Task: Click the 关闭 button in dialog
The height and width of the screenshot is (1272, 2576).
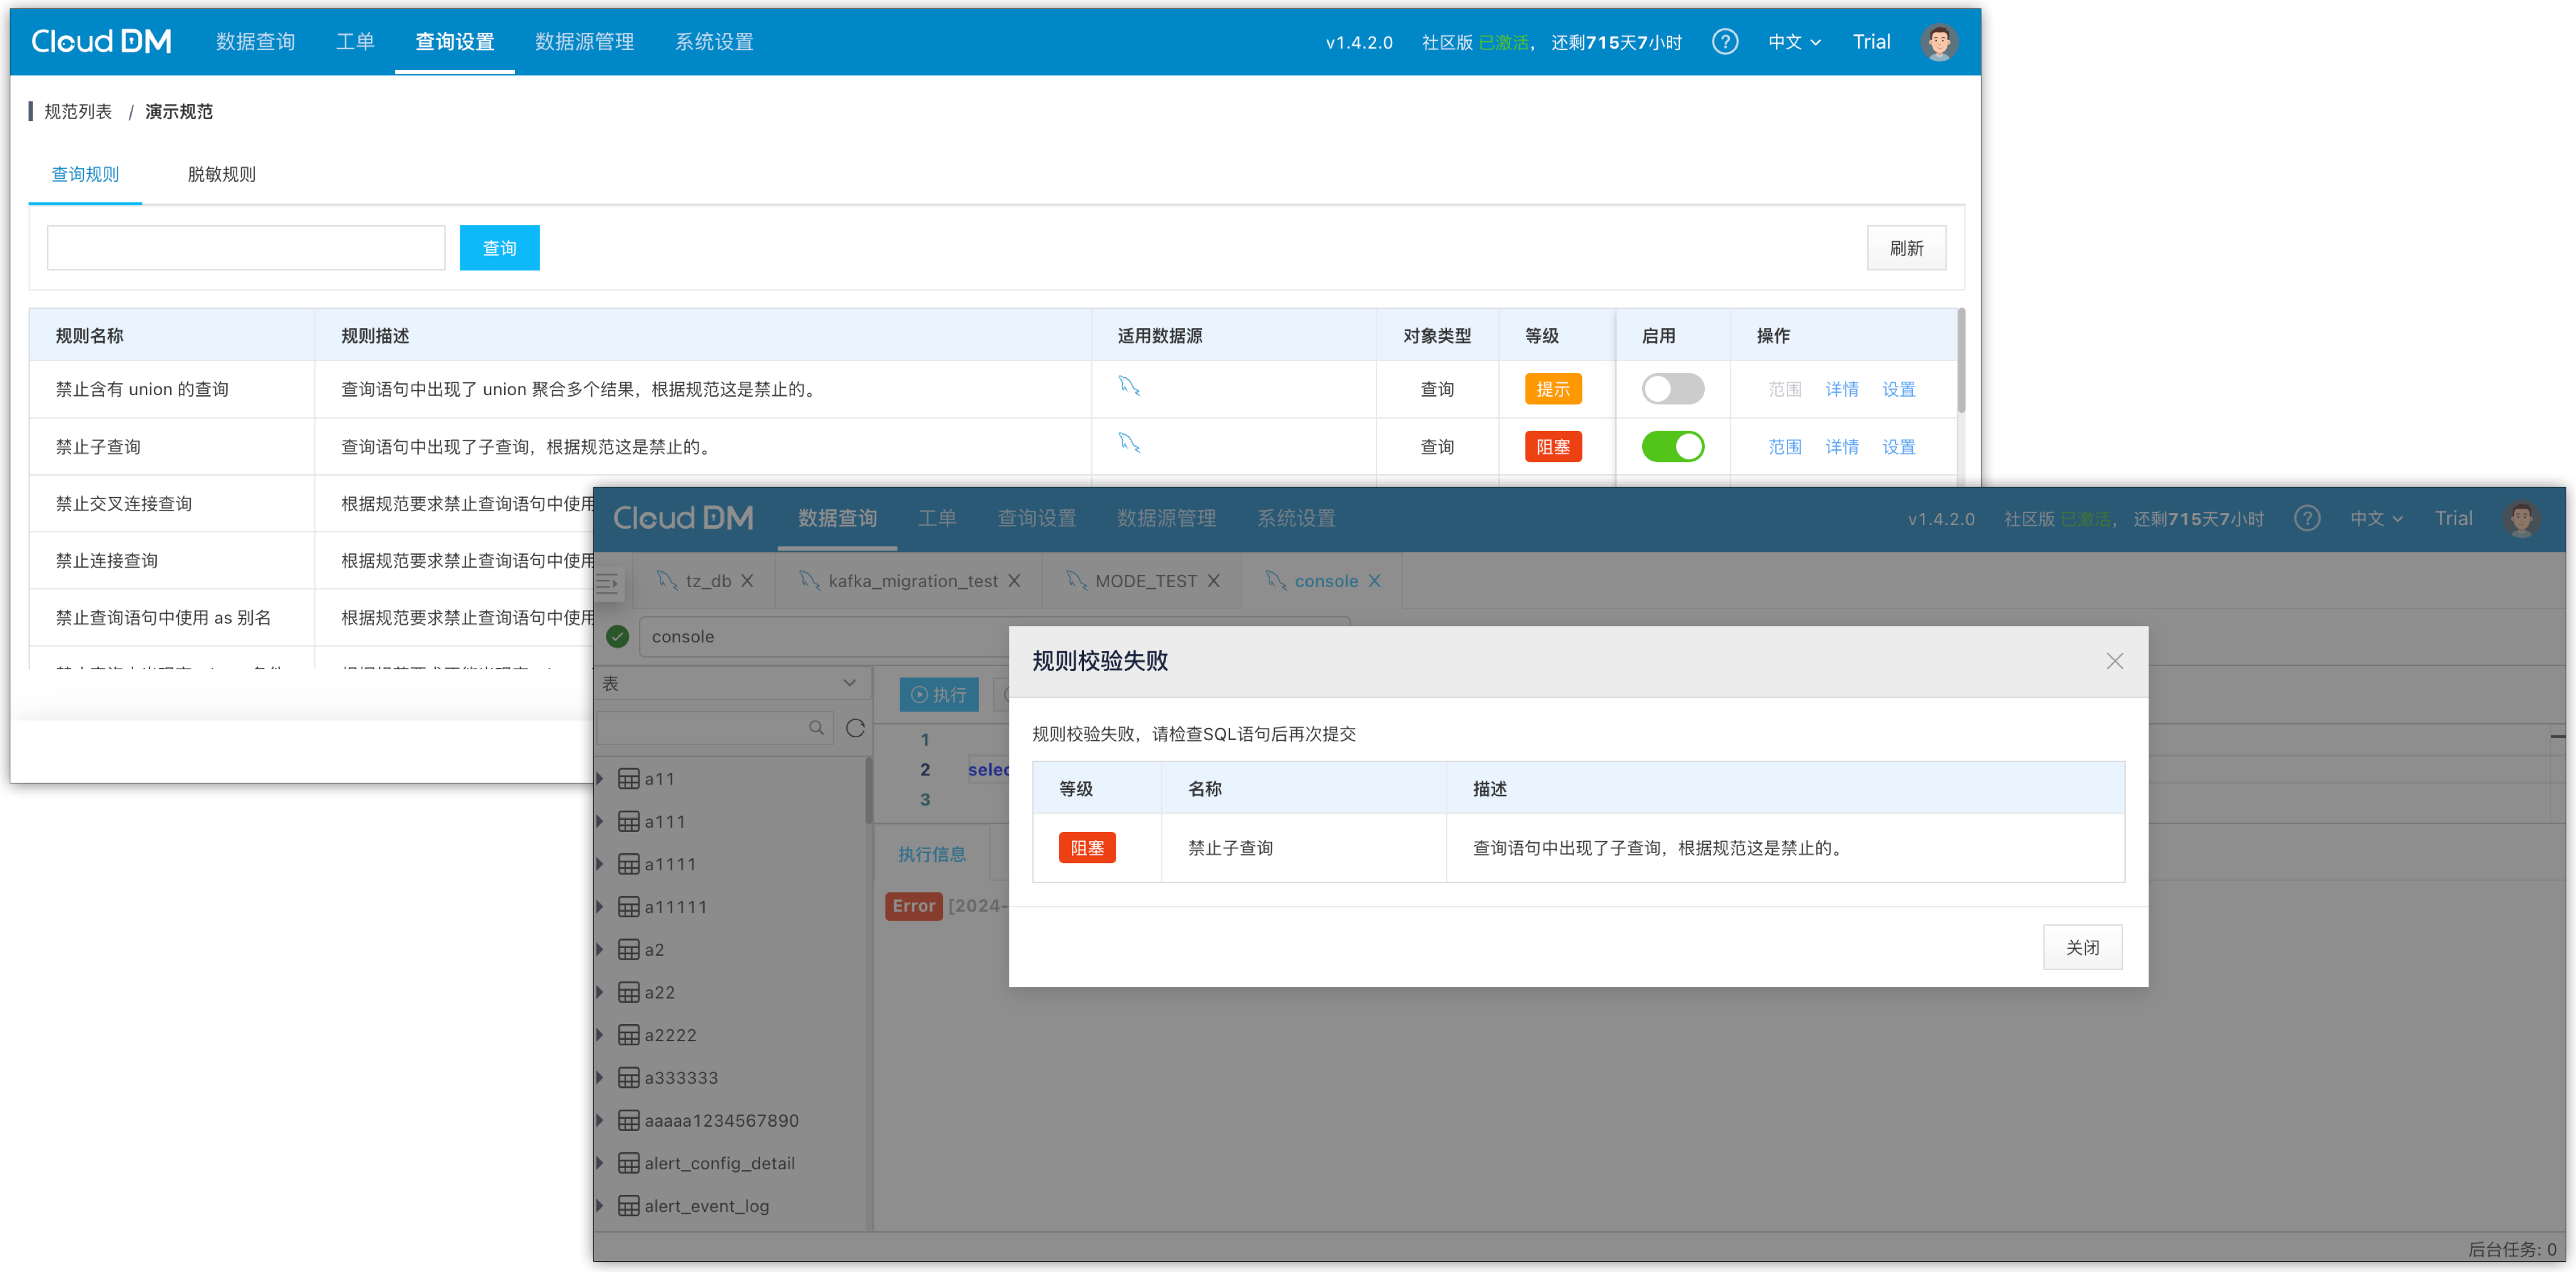Action: [2082, 947]
